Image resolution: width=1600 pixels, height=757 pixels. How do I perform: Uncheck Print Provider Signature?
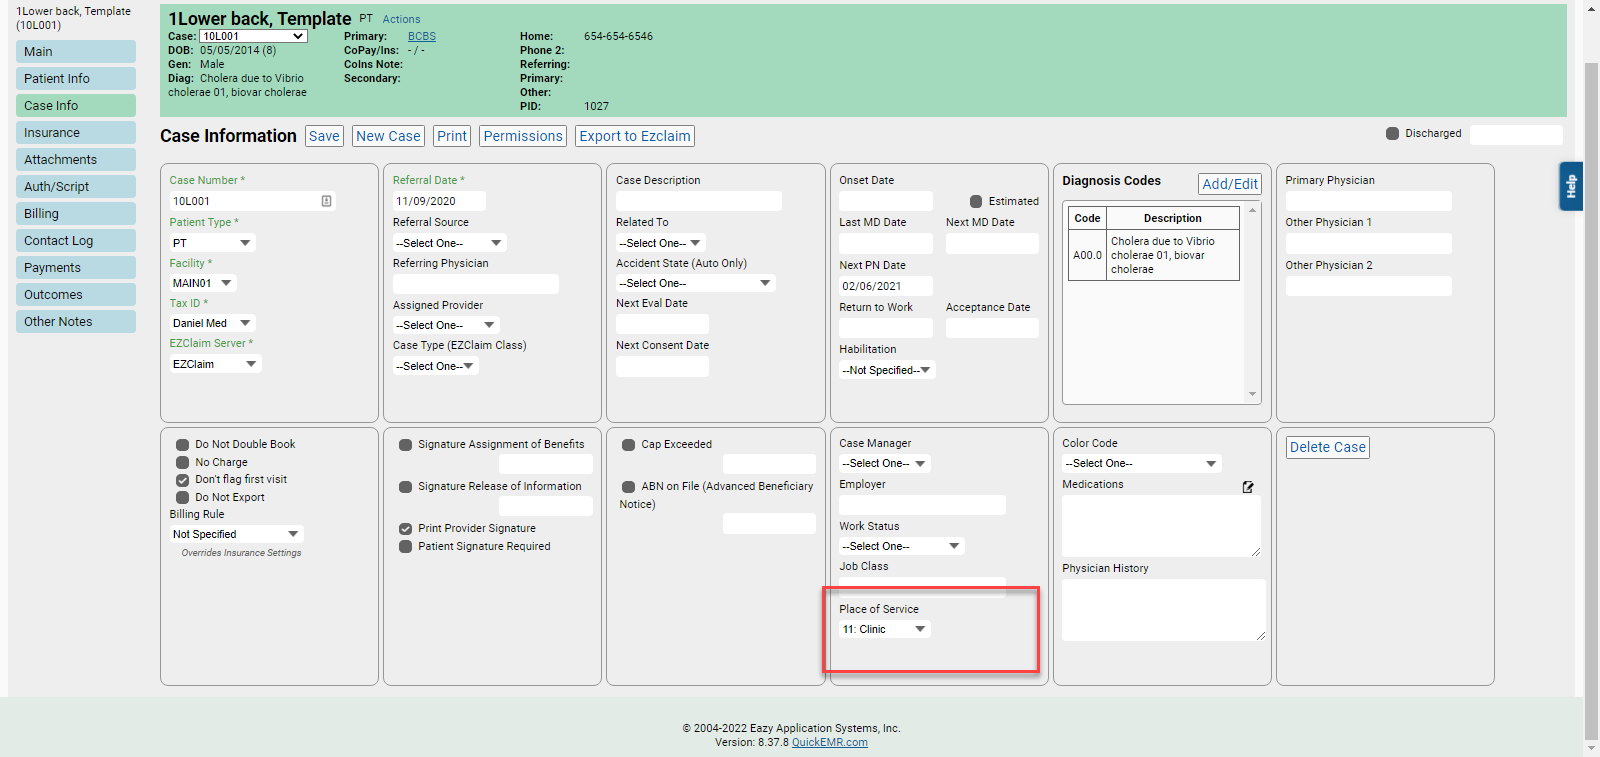[406, 529]
